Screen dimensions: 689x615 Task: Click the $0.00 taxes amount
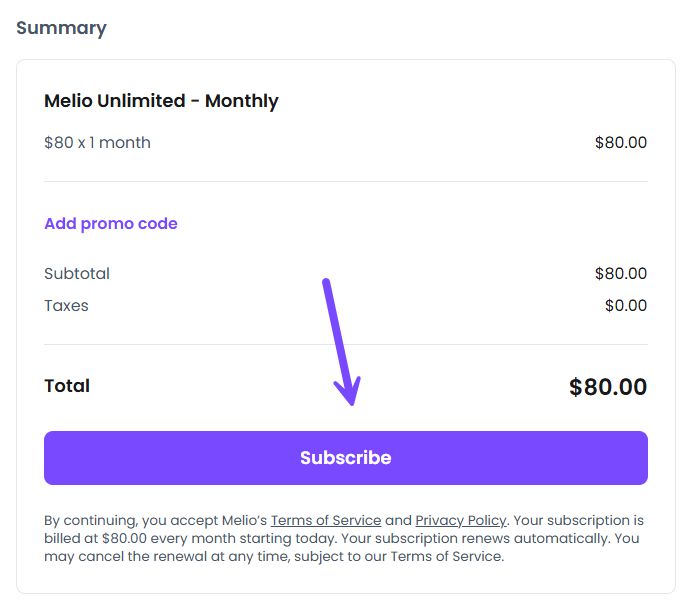625,305
